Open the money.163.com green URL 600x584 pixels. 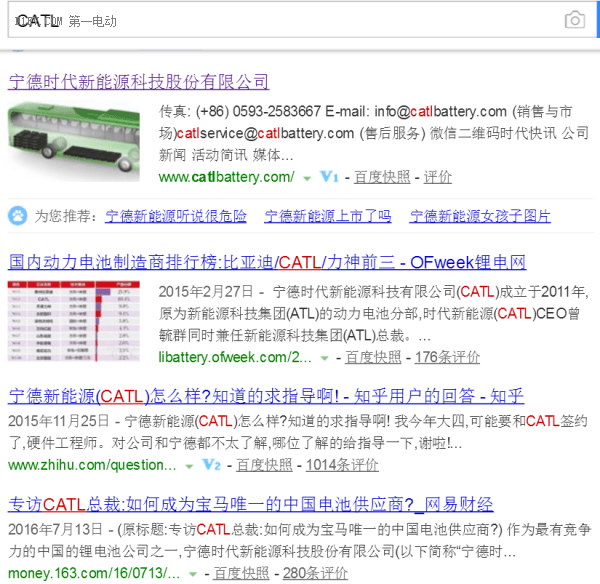click(94, 573)
